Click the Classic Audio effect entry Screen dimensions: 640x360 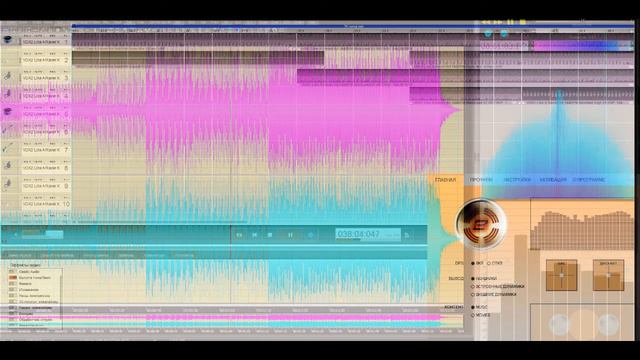29,271
